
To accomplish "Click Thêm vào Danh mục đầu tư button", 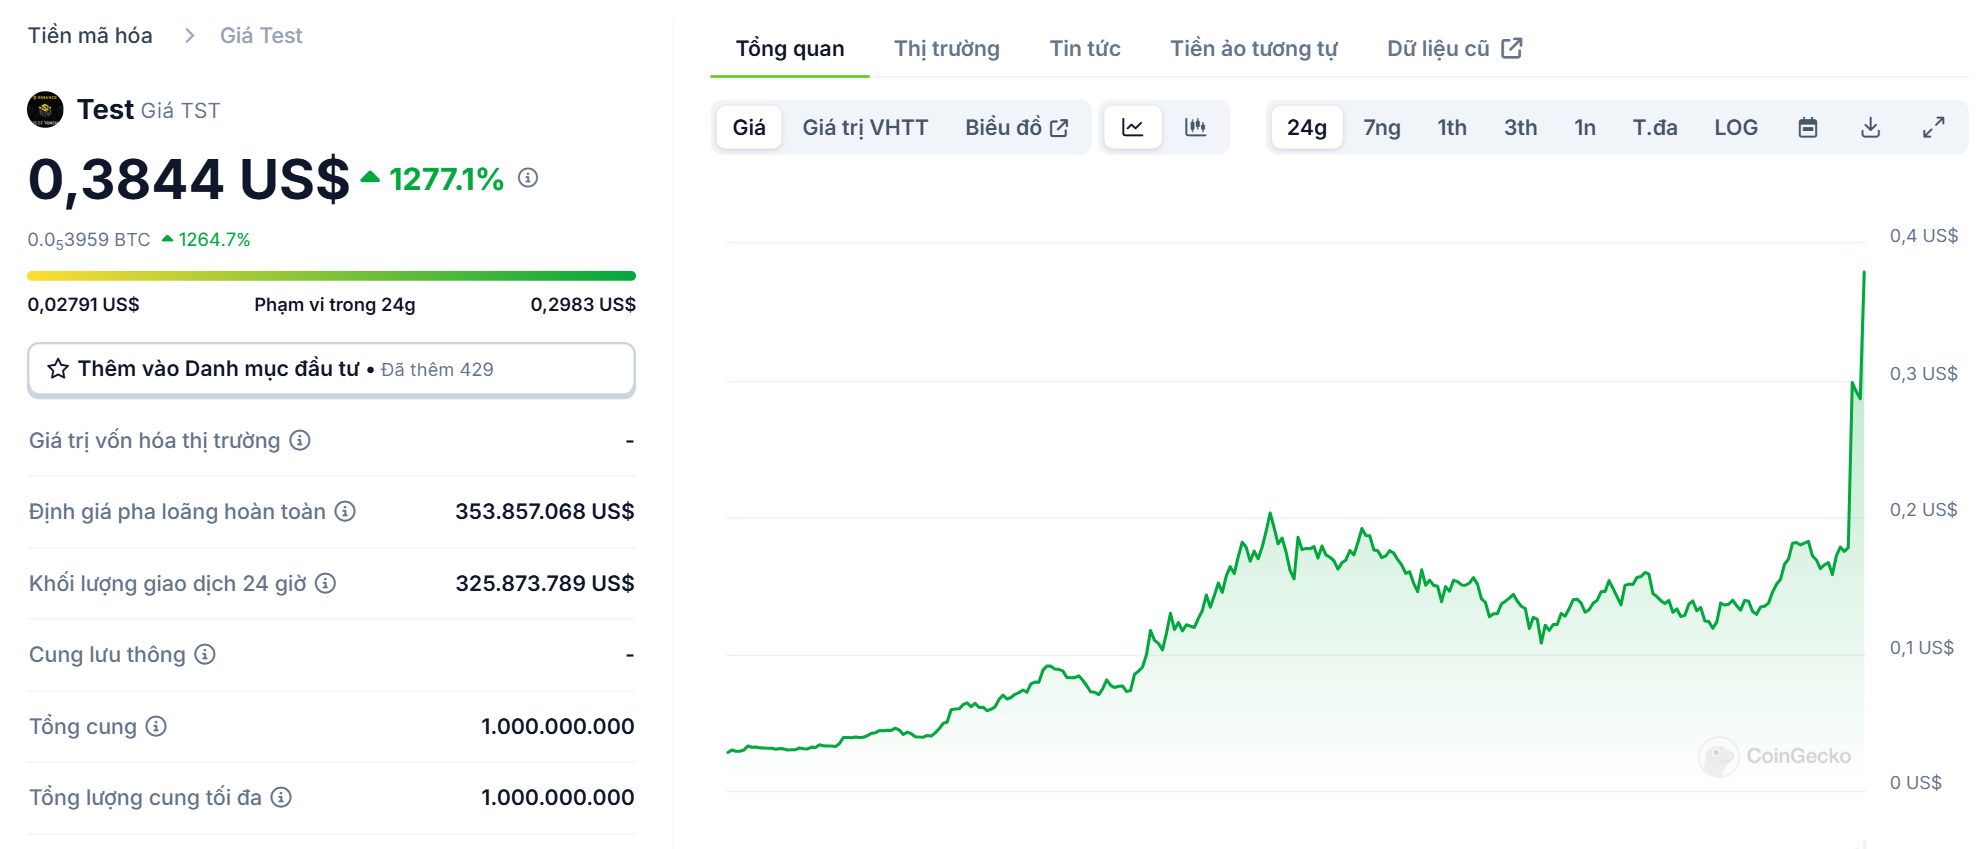I will [x=331, y=369].
